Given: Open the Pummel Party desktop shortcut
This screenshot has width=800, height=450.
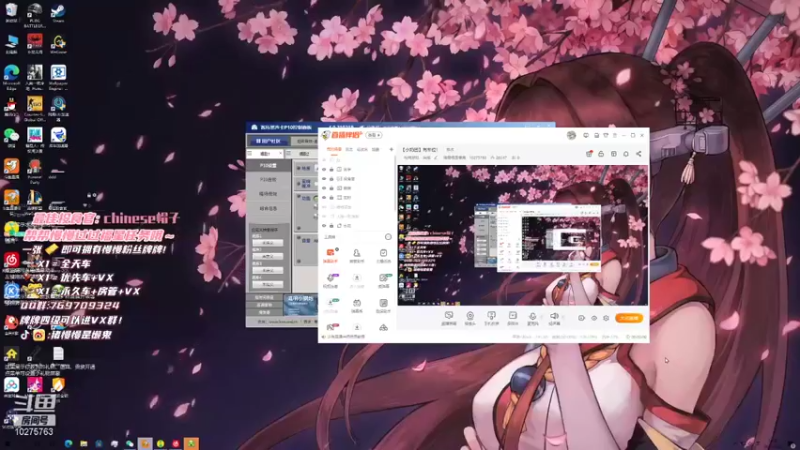Looking at the screenshot, I should [x=35, y=170].
